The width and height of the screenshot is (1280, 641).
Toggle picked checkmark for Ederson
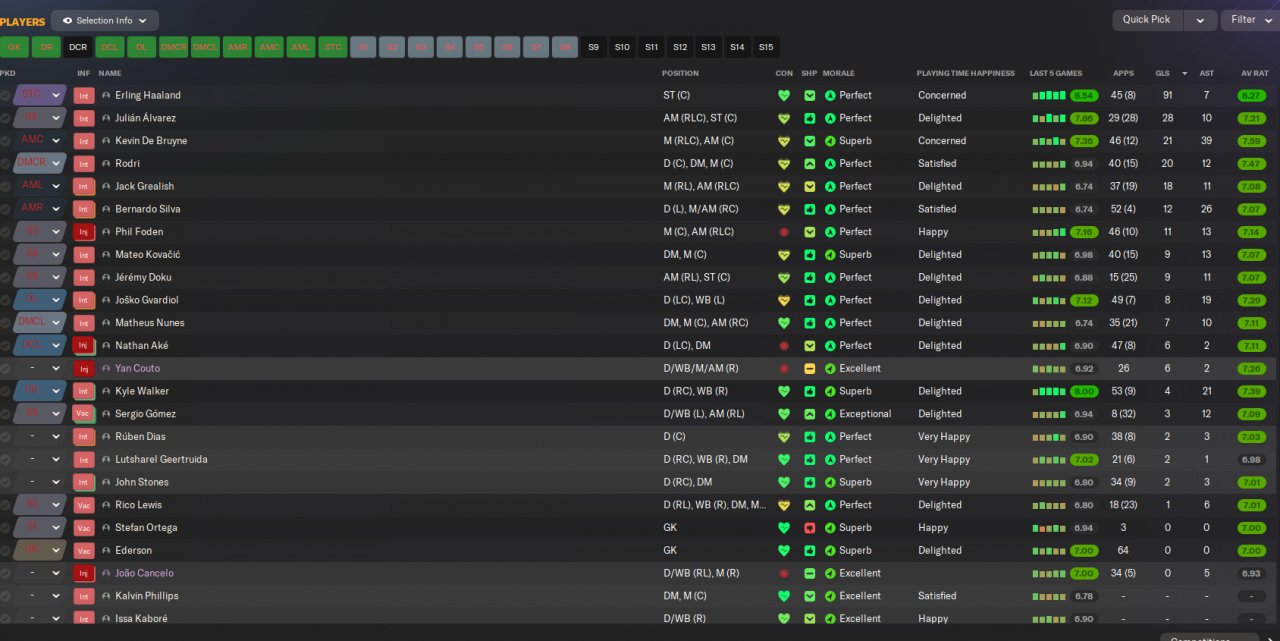tap(5, 551)
